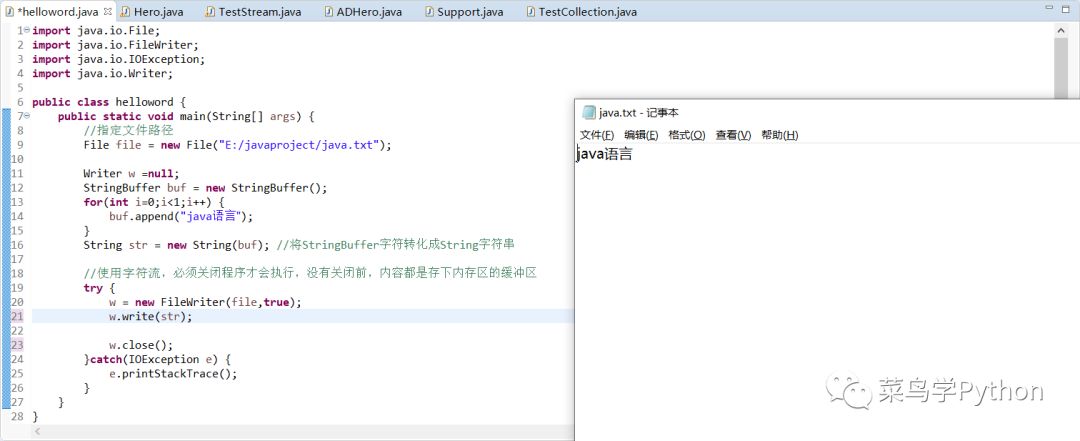1080x441 pixels.
Task: Click line number 21 in the gutter
Action: (17, 316)
